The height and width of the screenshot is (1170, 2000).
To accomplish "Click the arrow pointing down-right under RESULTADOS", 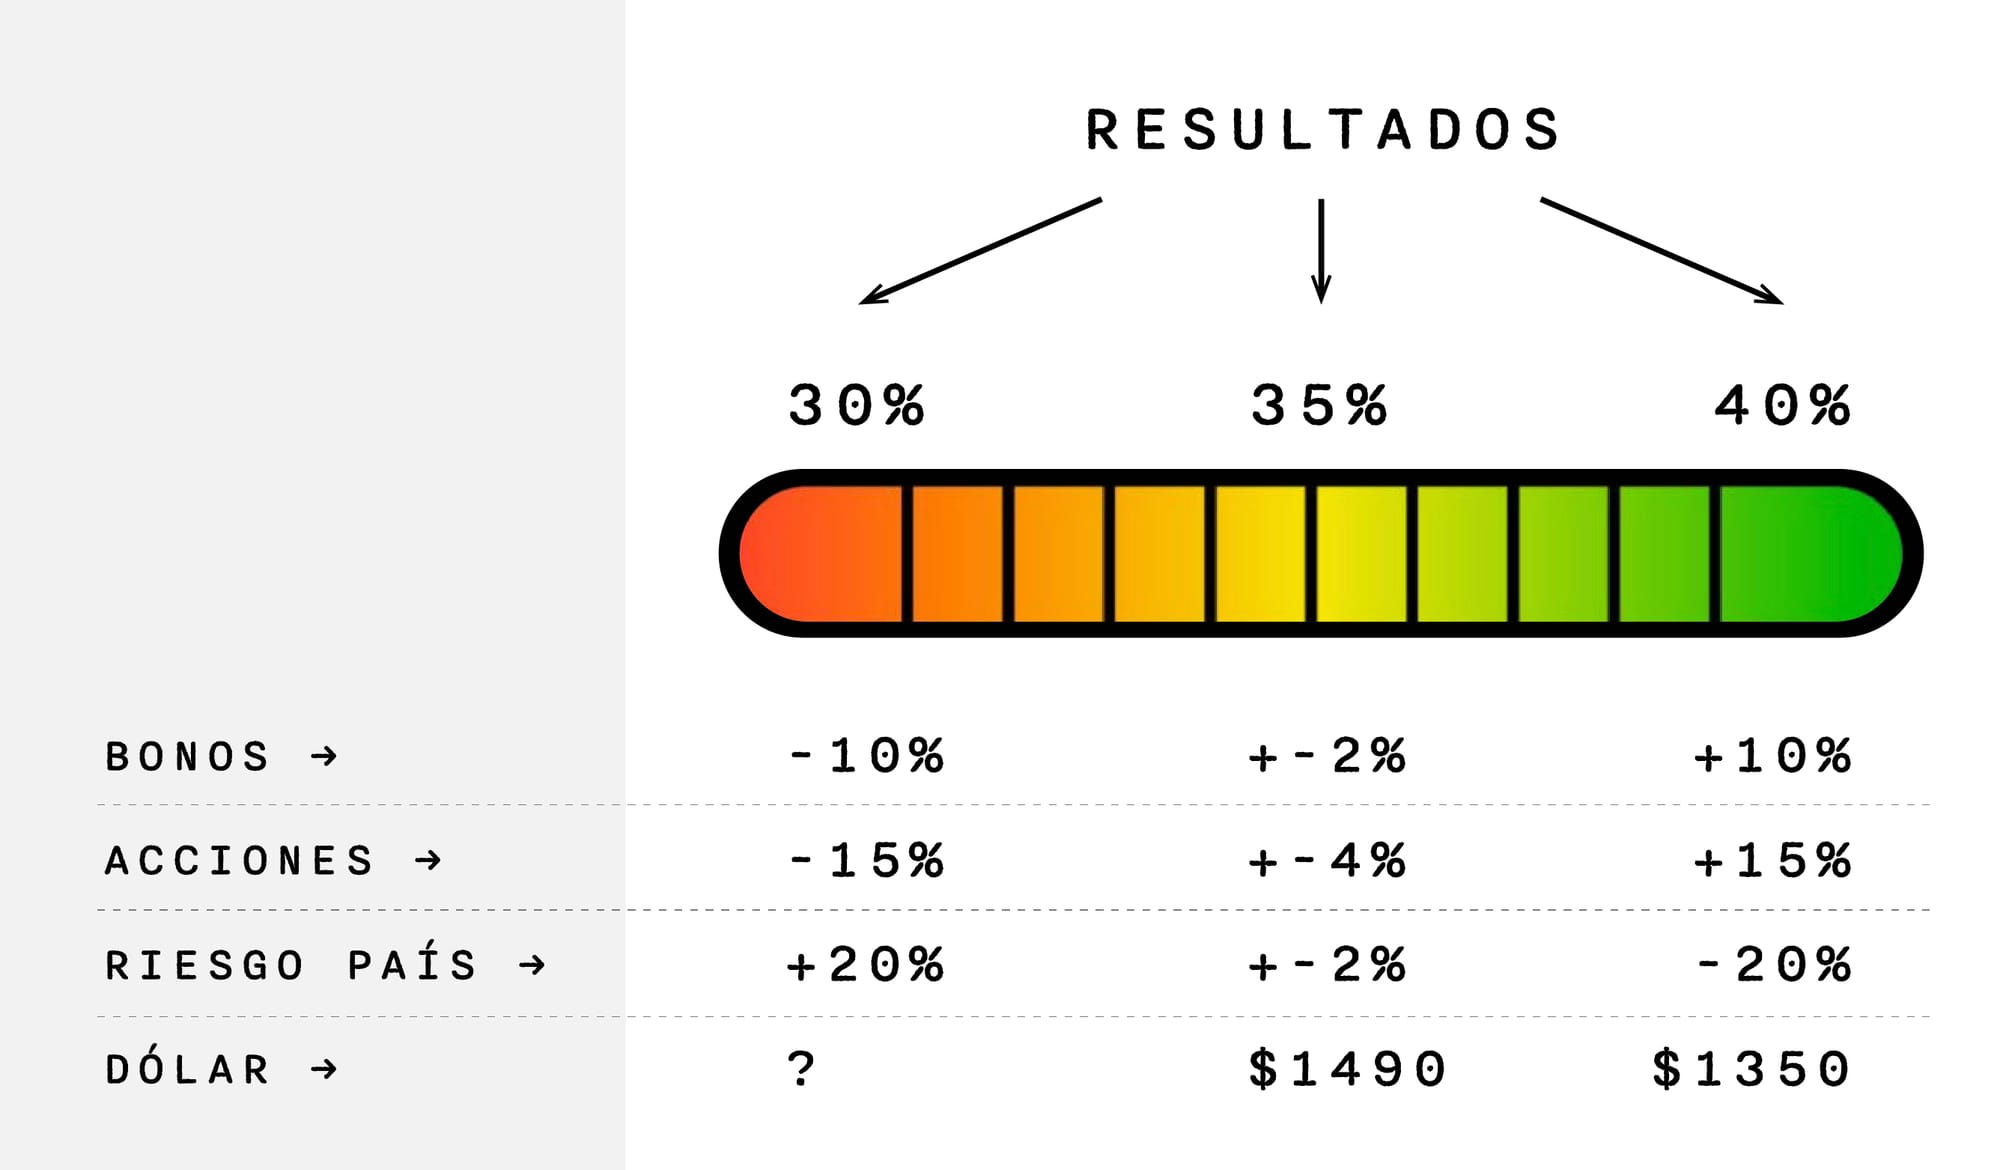I will [x=1661, y=251].
